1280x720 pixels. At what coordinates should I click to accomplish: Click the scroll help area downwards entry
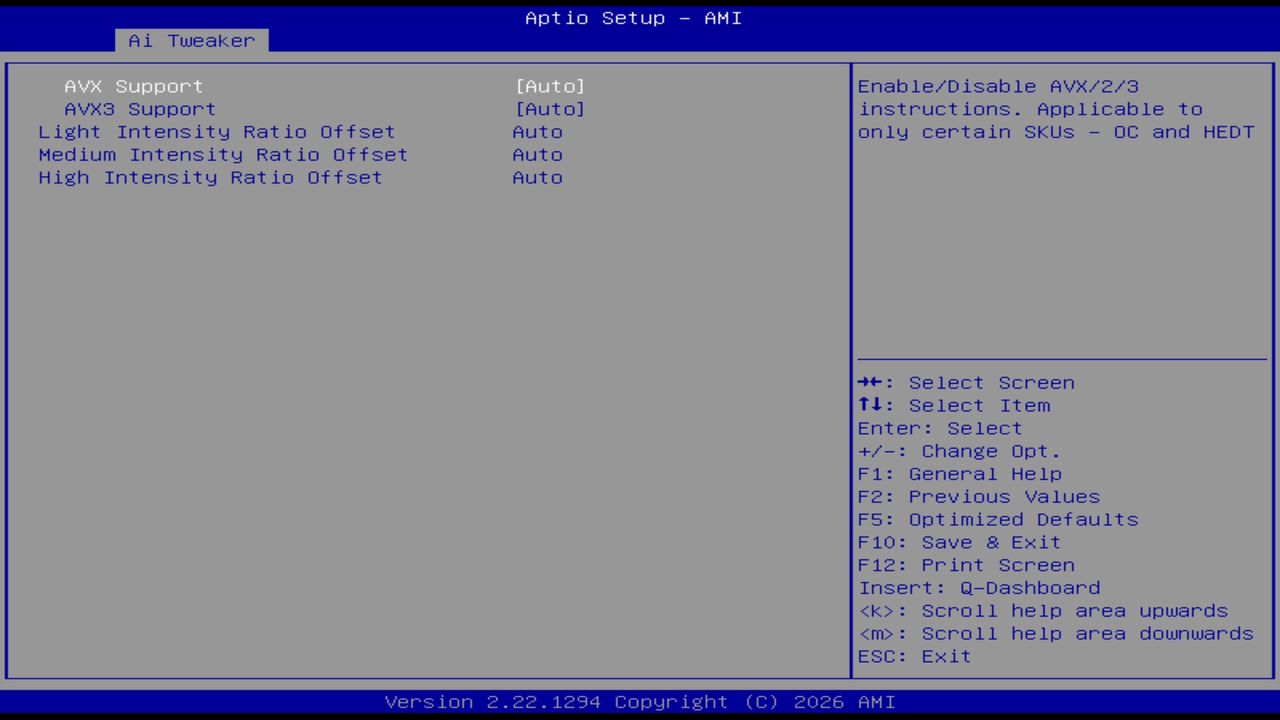(x=1055, y=633)
